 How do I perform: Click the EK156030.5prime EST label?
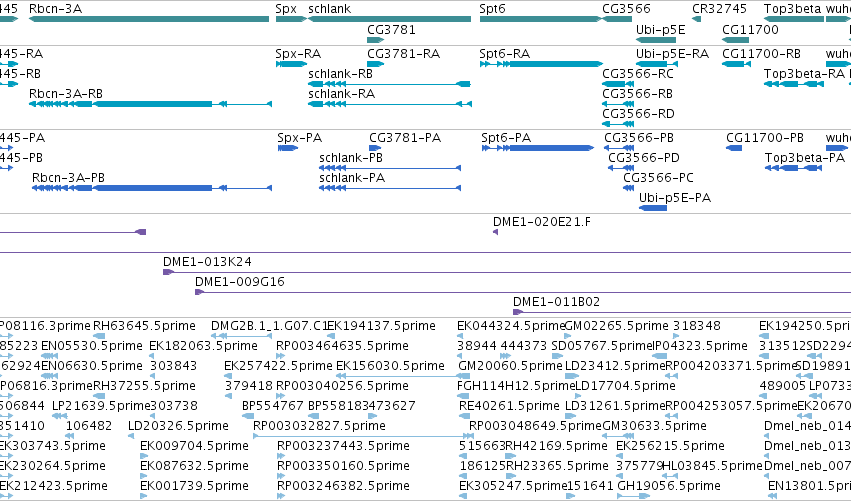point(390,366)
